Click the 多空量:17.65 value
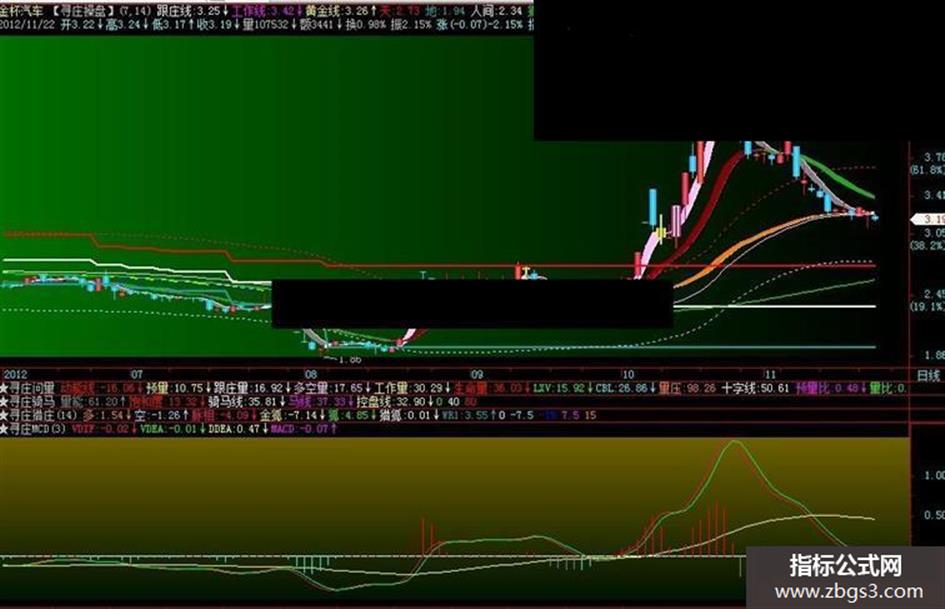The width and height of the screenshot is (945, 609). (328, 388)
